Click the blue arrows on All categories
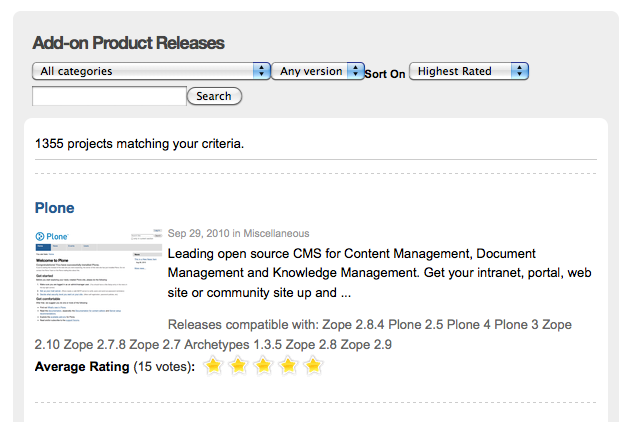634x422 pixels. (x=261, y=71)
